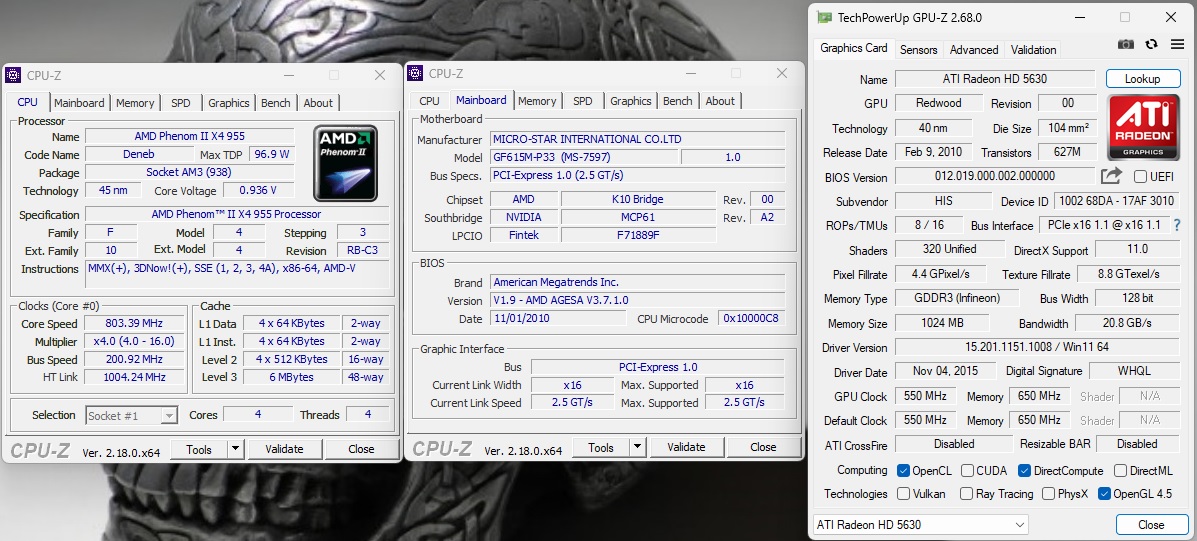Click the Tools button in the CPU window
This screenshot has height=541, width=1197.
198,449
